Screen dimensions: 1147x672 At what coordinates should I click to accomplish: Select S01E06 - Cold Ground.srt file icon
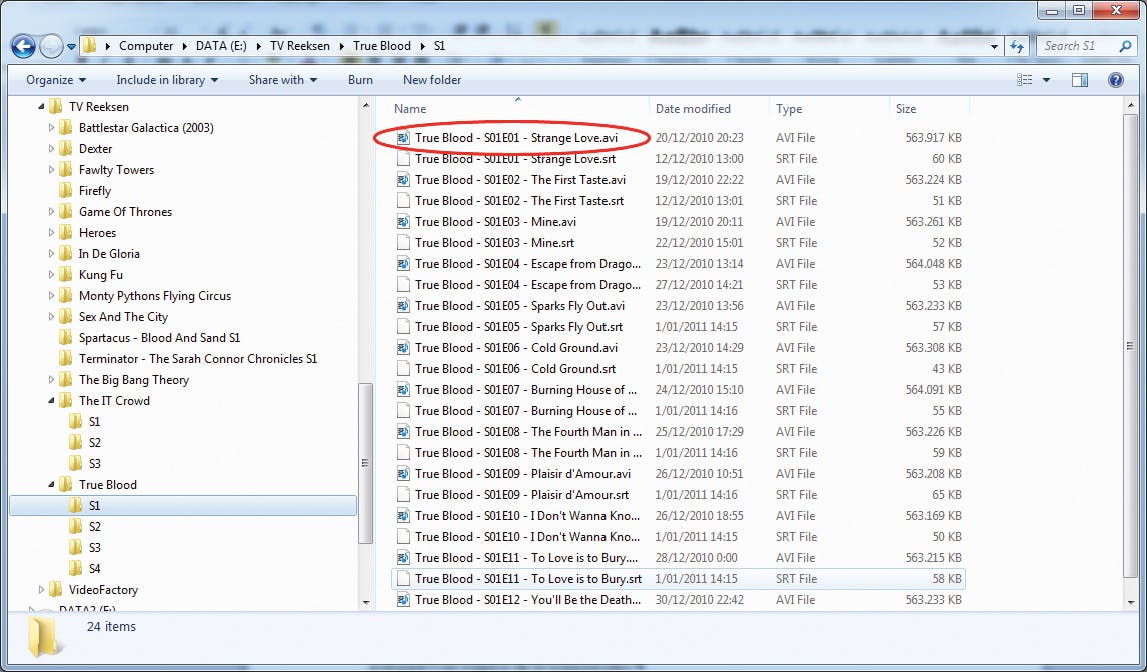pyautogui.click(x=402, y=369)
